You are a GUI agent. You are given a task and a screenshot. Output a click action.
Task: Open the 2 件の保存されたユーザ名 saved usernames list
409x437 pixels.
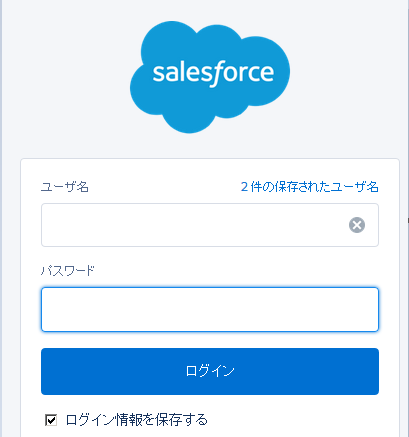(310, 187)
